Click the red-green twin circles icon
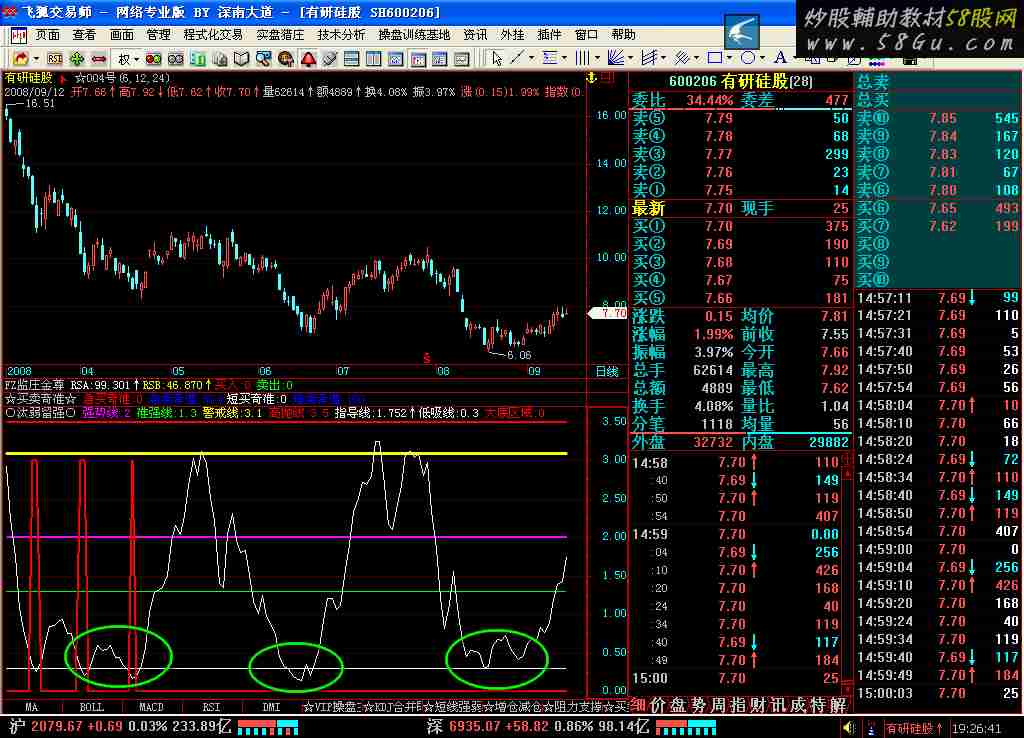 click(x=153, y=59)
